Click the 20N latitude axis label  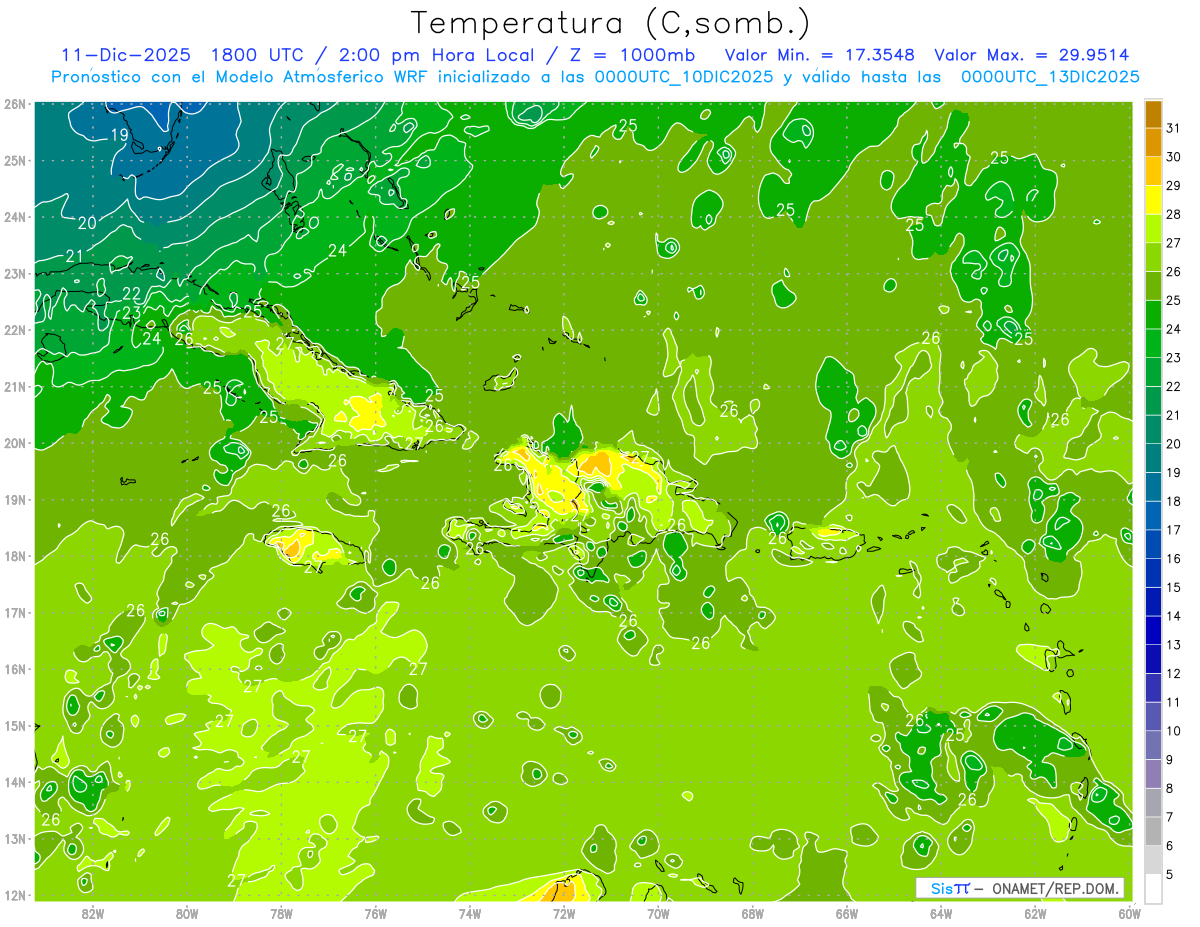tap(16, 443)
